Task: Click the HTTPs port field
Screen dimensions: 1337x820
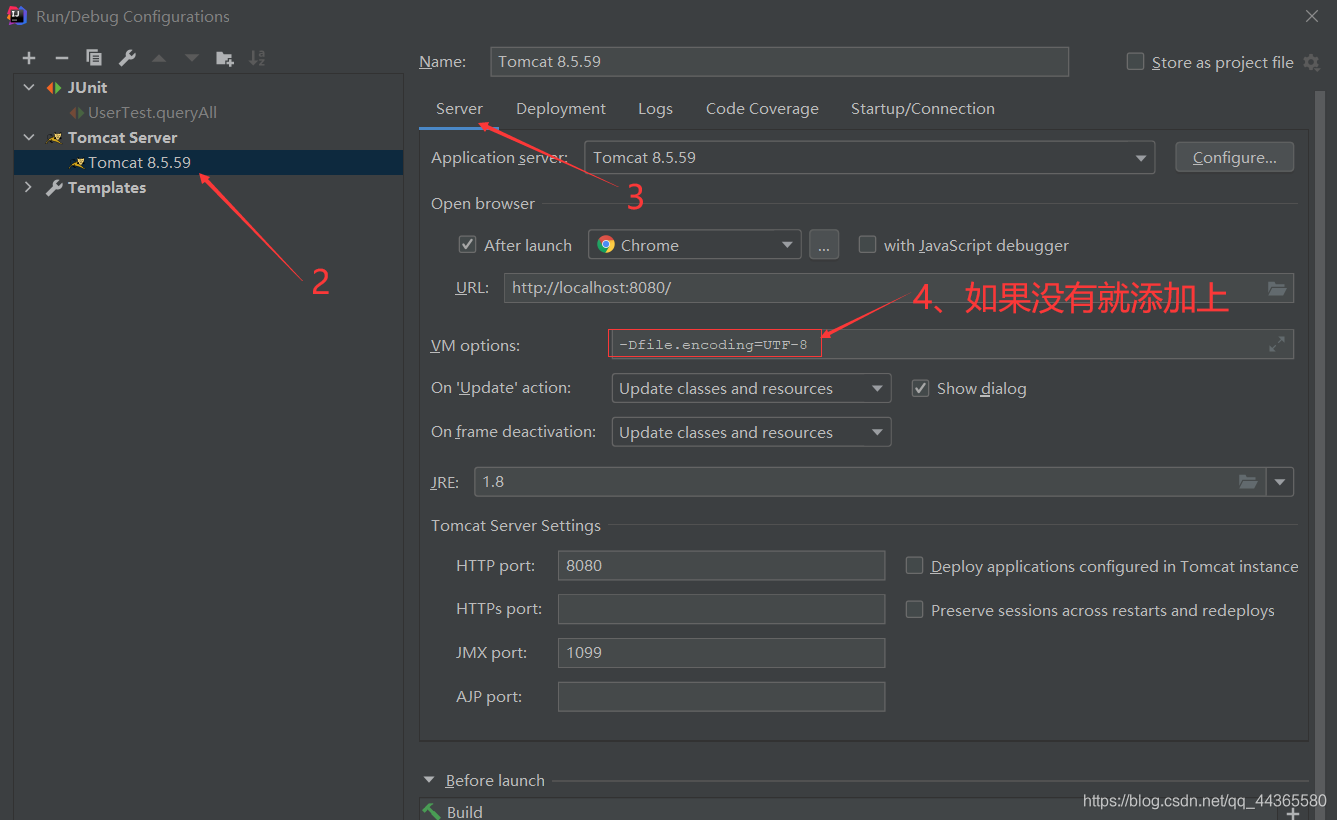Action: click(721, 609)
